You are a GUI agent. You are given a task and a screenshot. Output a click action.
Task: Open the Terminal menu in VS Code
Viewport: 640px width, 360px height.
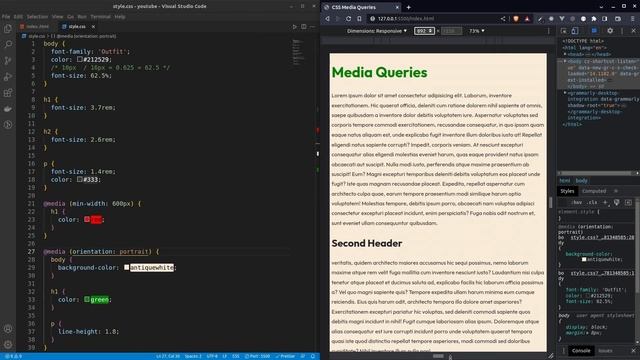(x=100, y=17)
